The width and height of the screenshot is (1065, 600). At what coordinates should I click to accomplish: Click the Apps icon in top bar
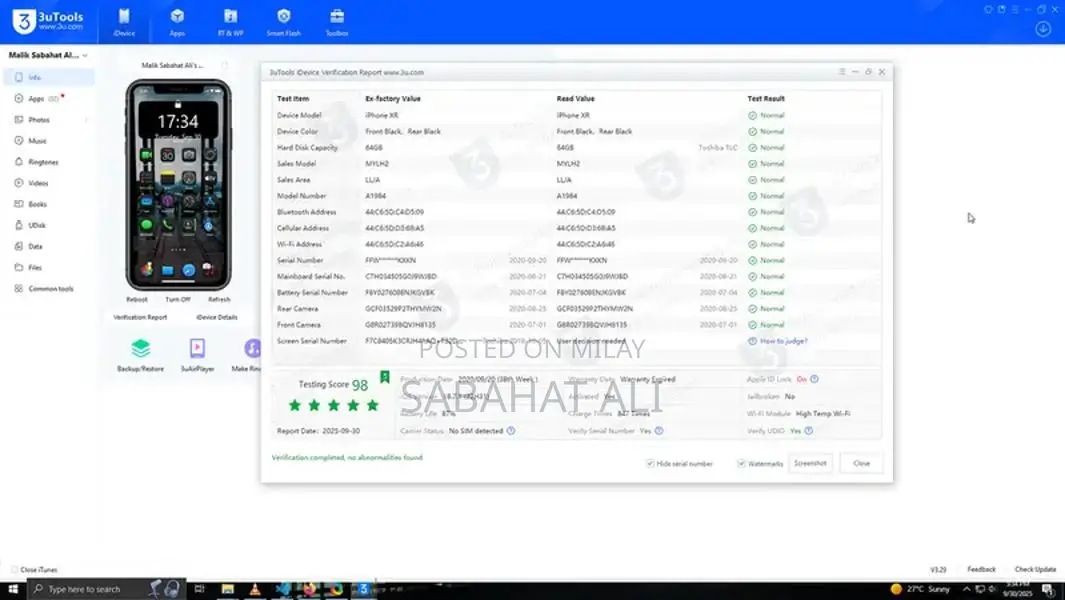177,21
